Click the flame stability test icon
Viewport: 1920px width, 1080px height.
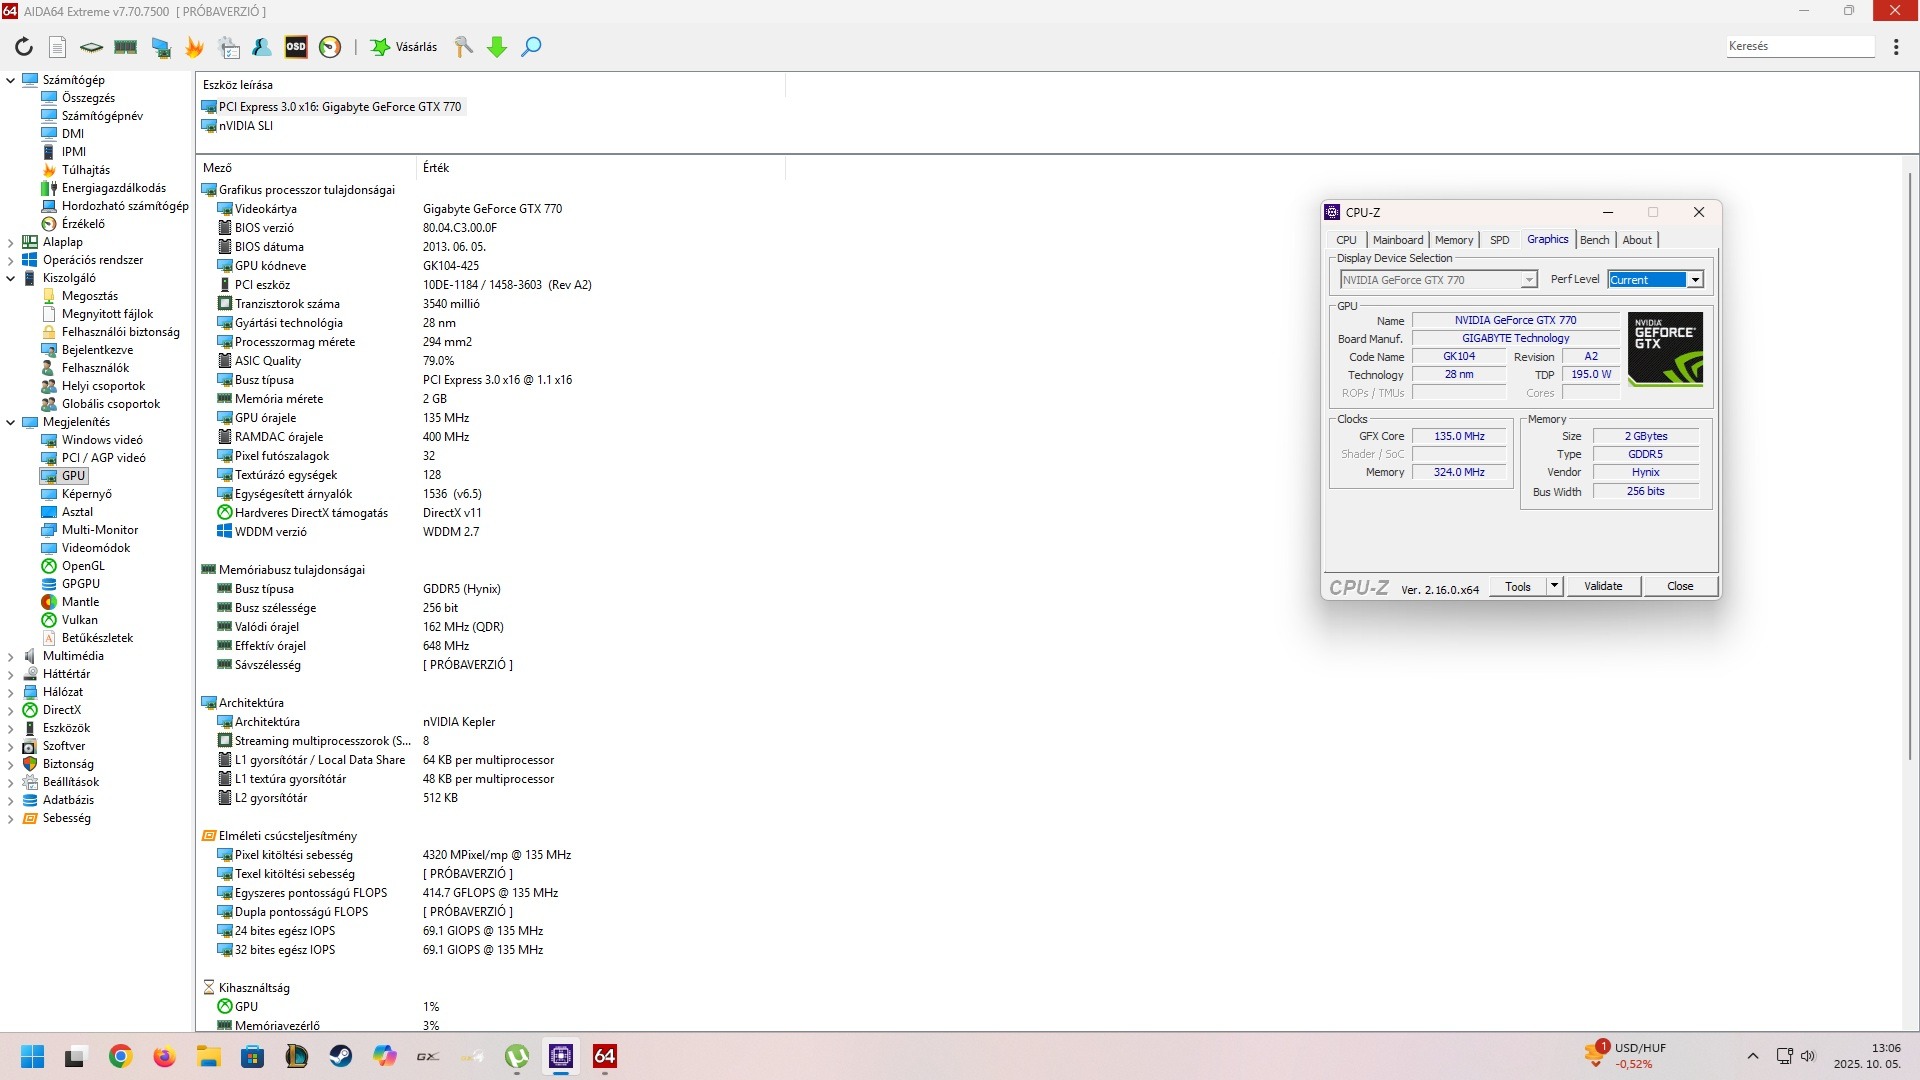click(194, 47)
